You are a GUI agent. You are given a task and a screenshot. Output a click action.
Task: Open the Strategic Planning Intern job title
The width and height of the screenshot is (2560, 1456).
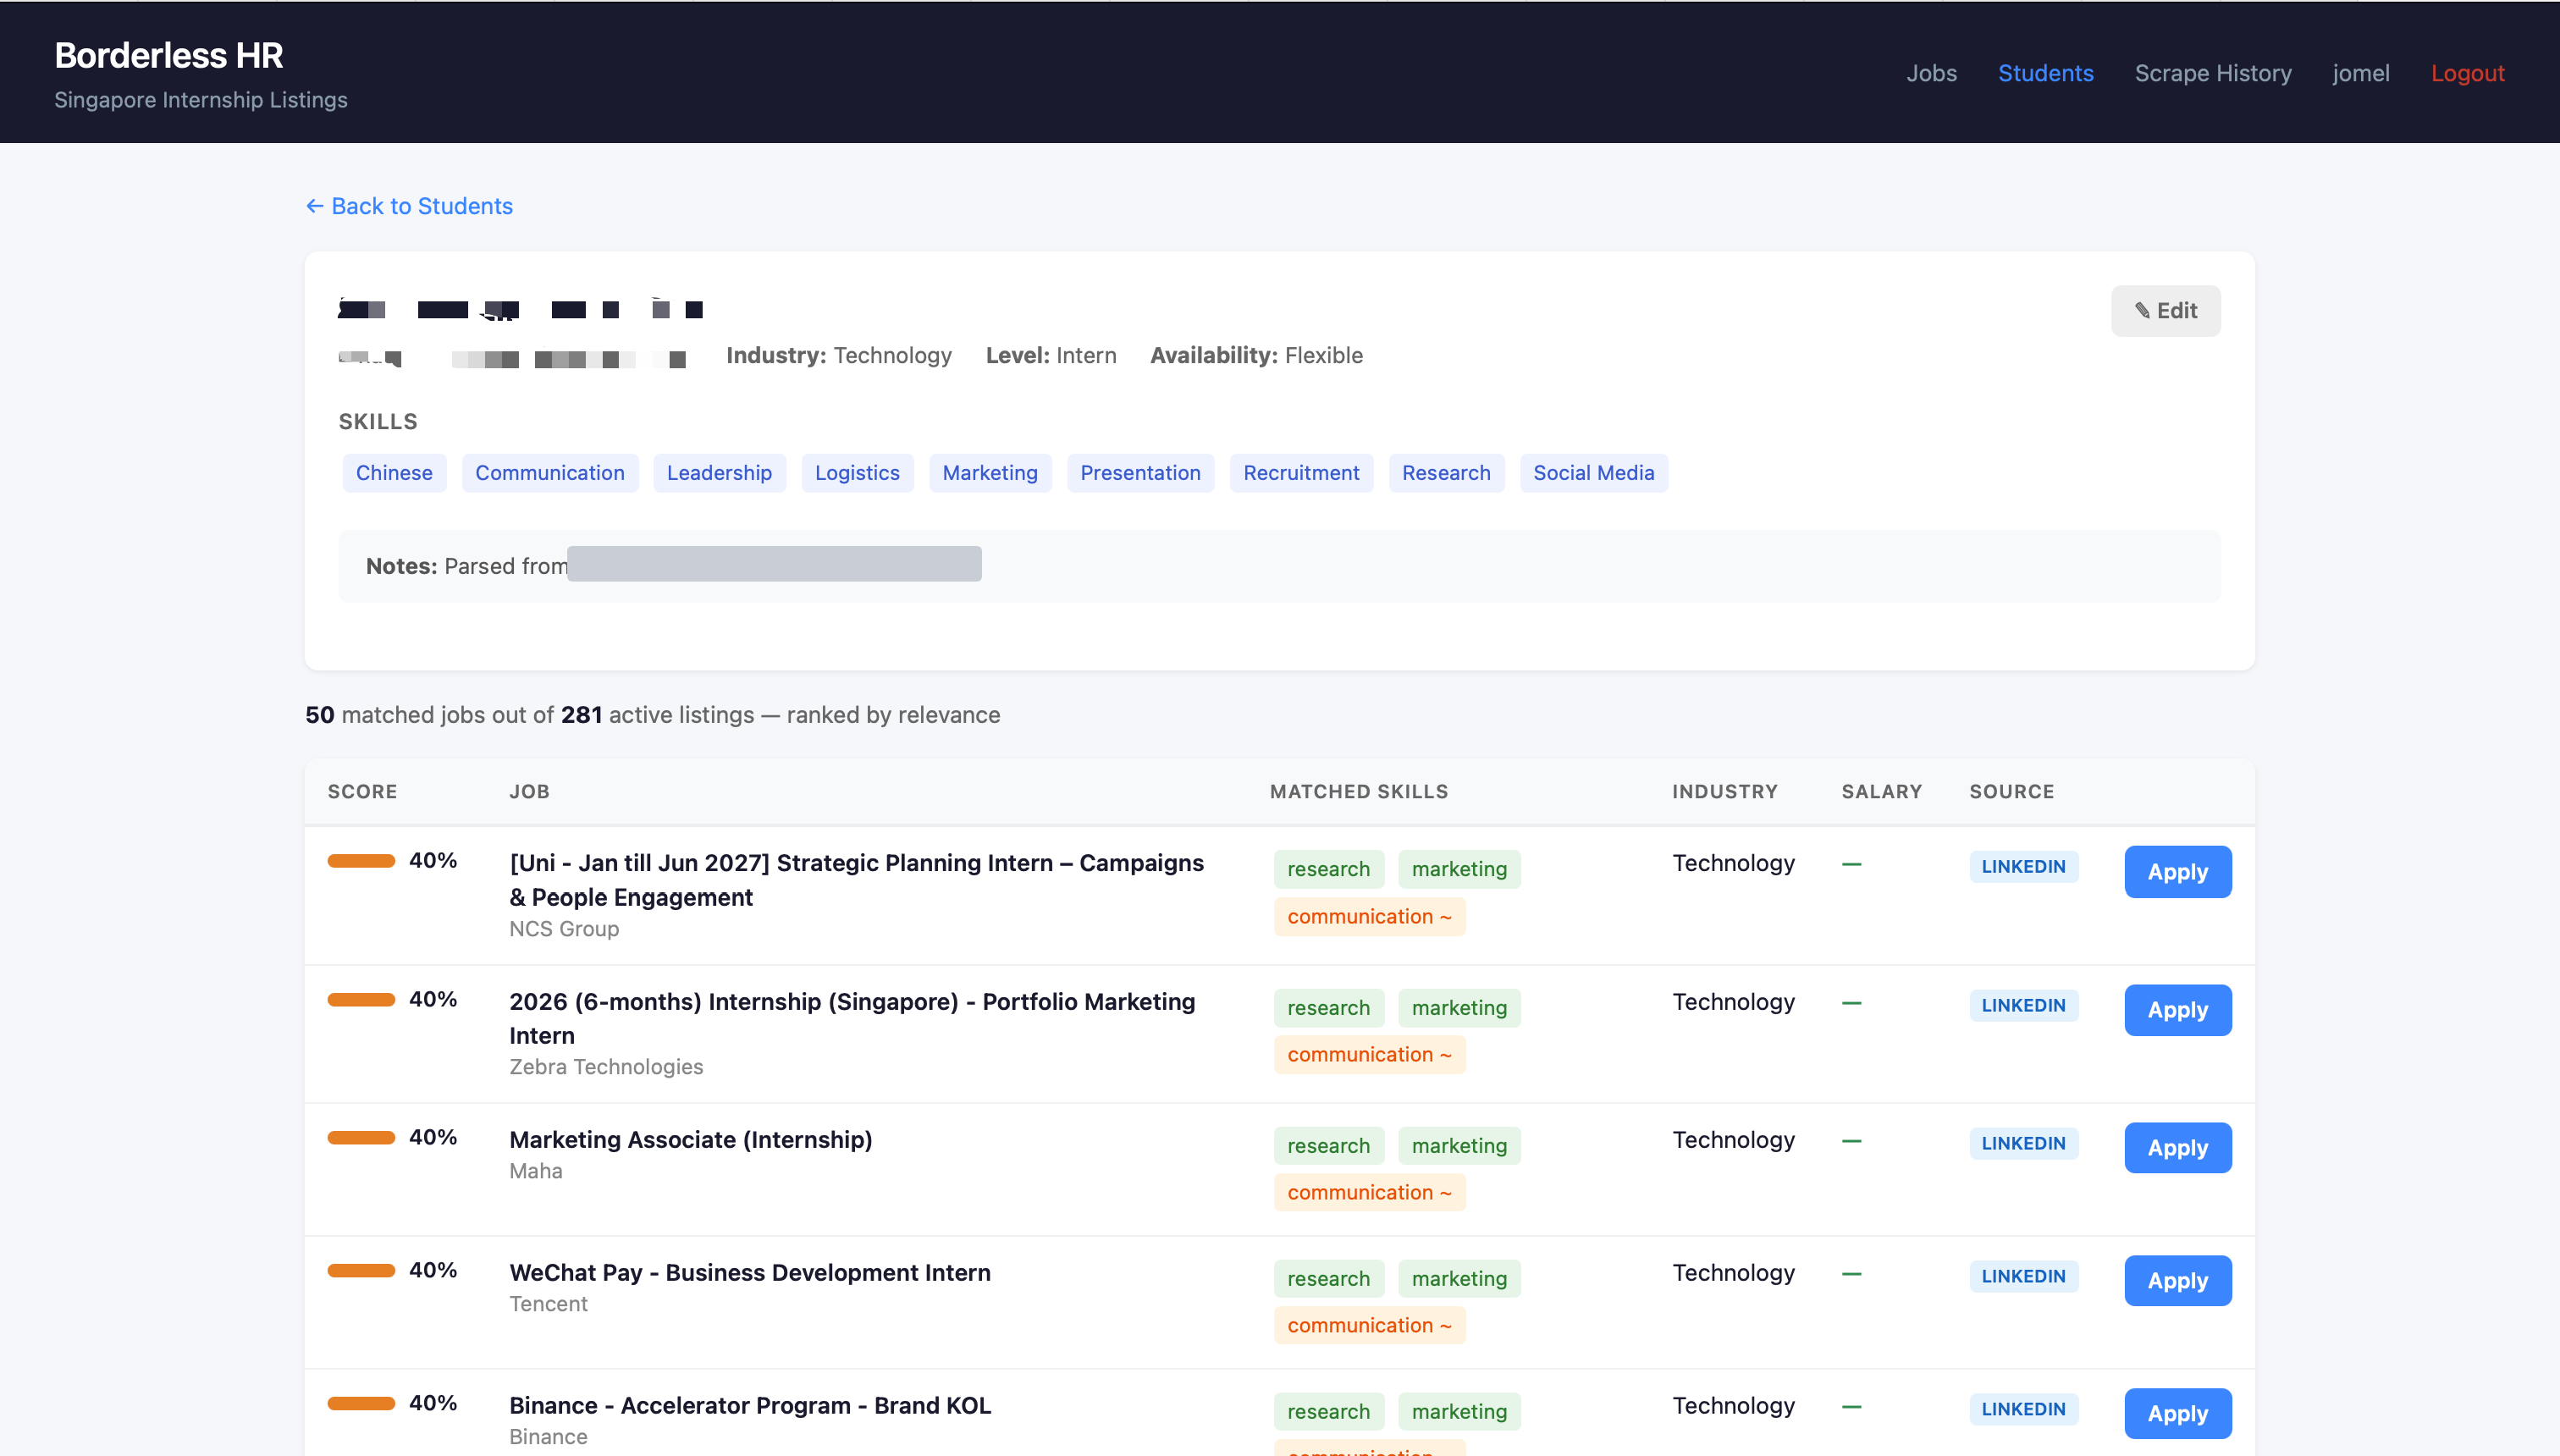coord(857,880)
